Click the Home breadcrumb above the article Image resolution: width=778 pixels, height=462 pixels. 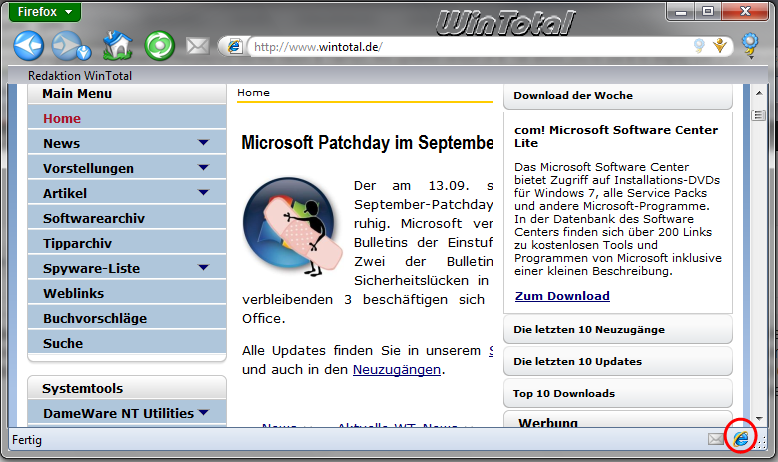pos(254,93)
